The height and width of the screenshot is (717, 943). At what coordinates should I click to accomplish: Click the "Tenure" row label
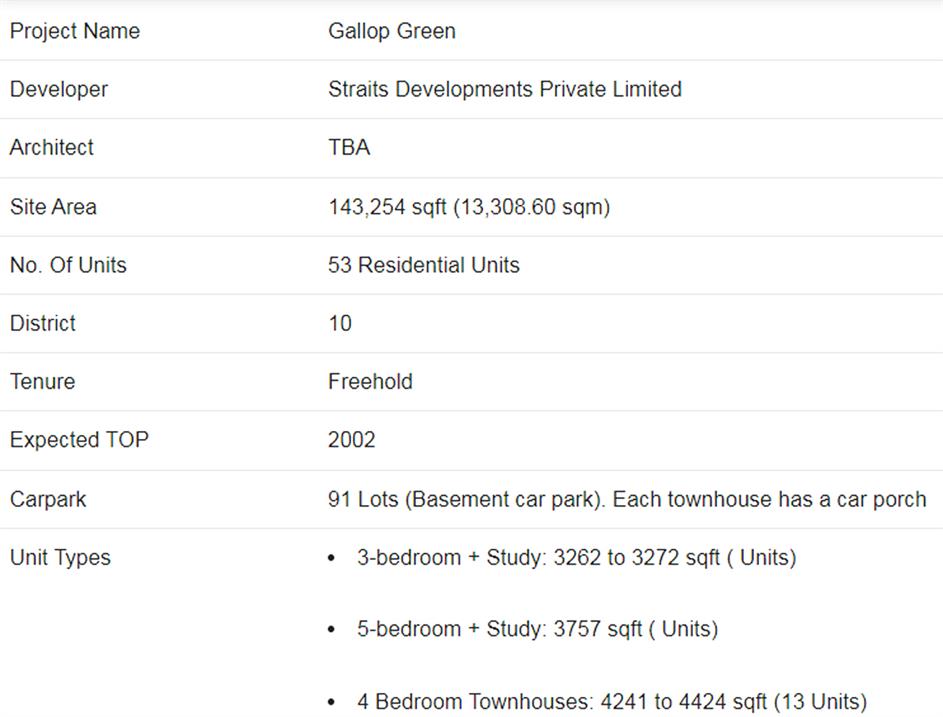[42, 381]
